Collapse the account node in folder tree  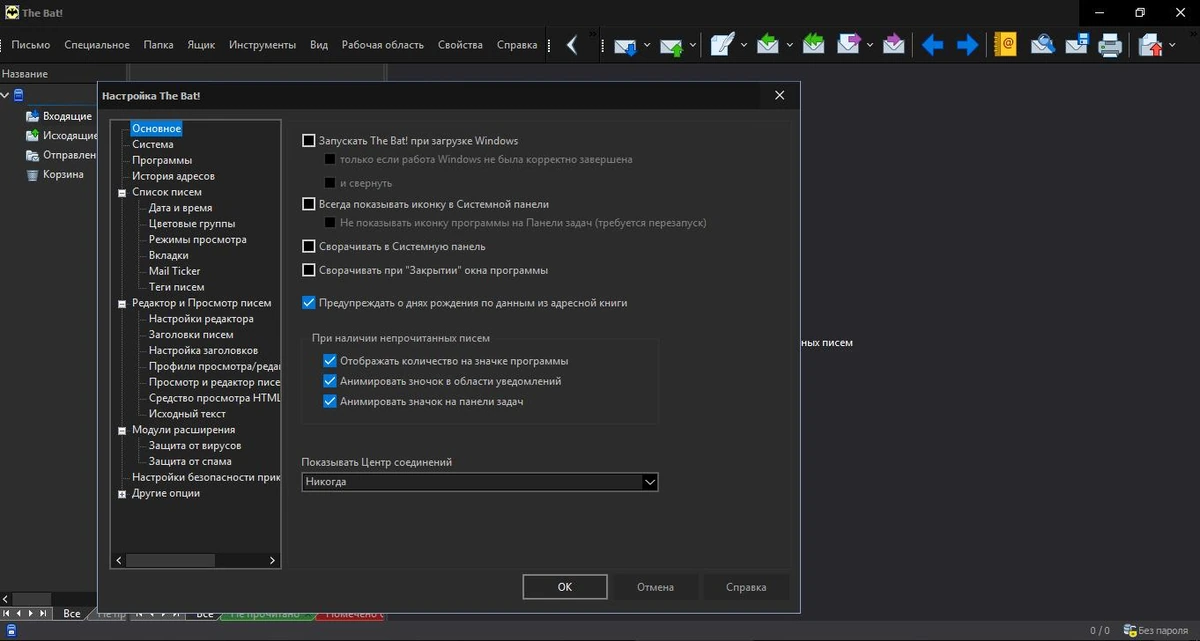pyautogui.click(x=5, y=95)
